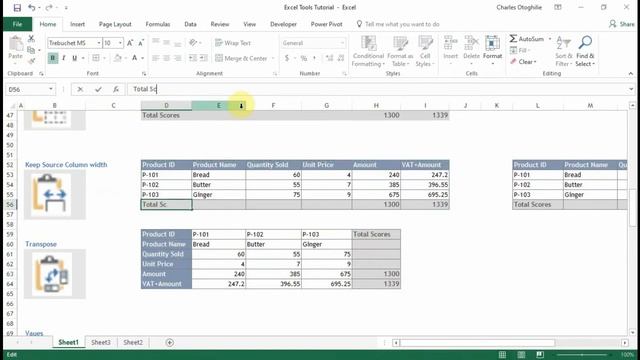This screenshot has width=640, height=360.
Task: Toggle Underline formatting
Action: click(x=74, y=58)
